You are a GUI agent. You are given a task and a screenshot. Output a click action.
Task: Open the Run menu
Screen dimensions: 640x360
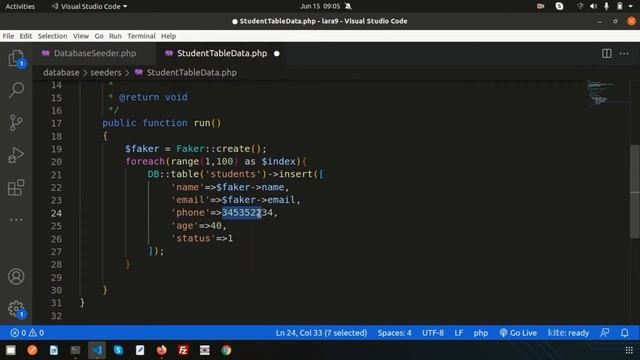(x=115, y=36)
